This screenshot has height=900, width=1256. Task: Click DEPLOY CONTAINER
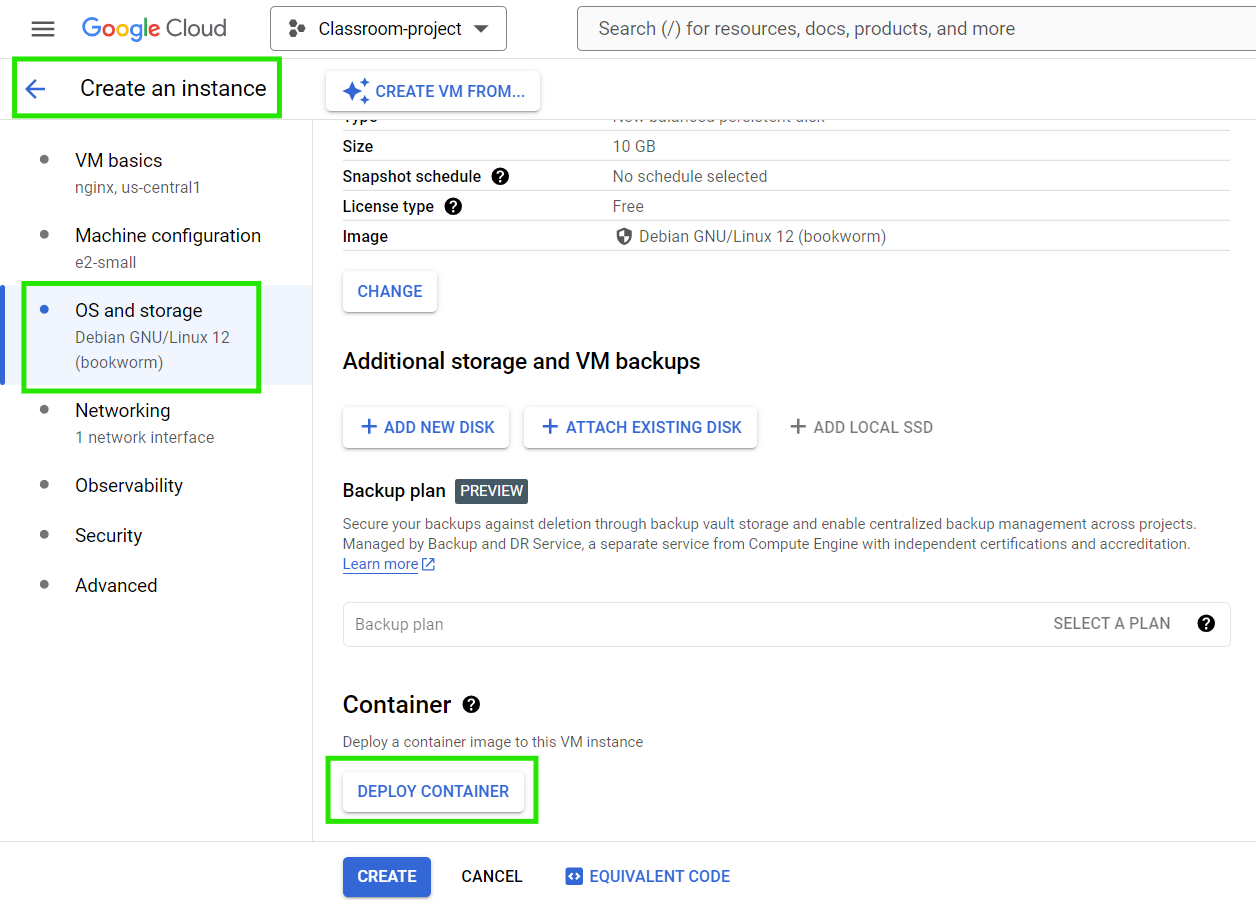(433, 790)
